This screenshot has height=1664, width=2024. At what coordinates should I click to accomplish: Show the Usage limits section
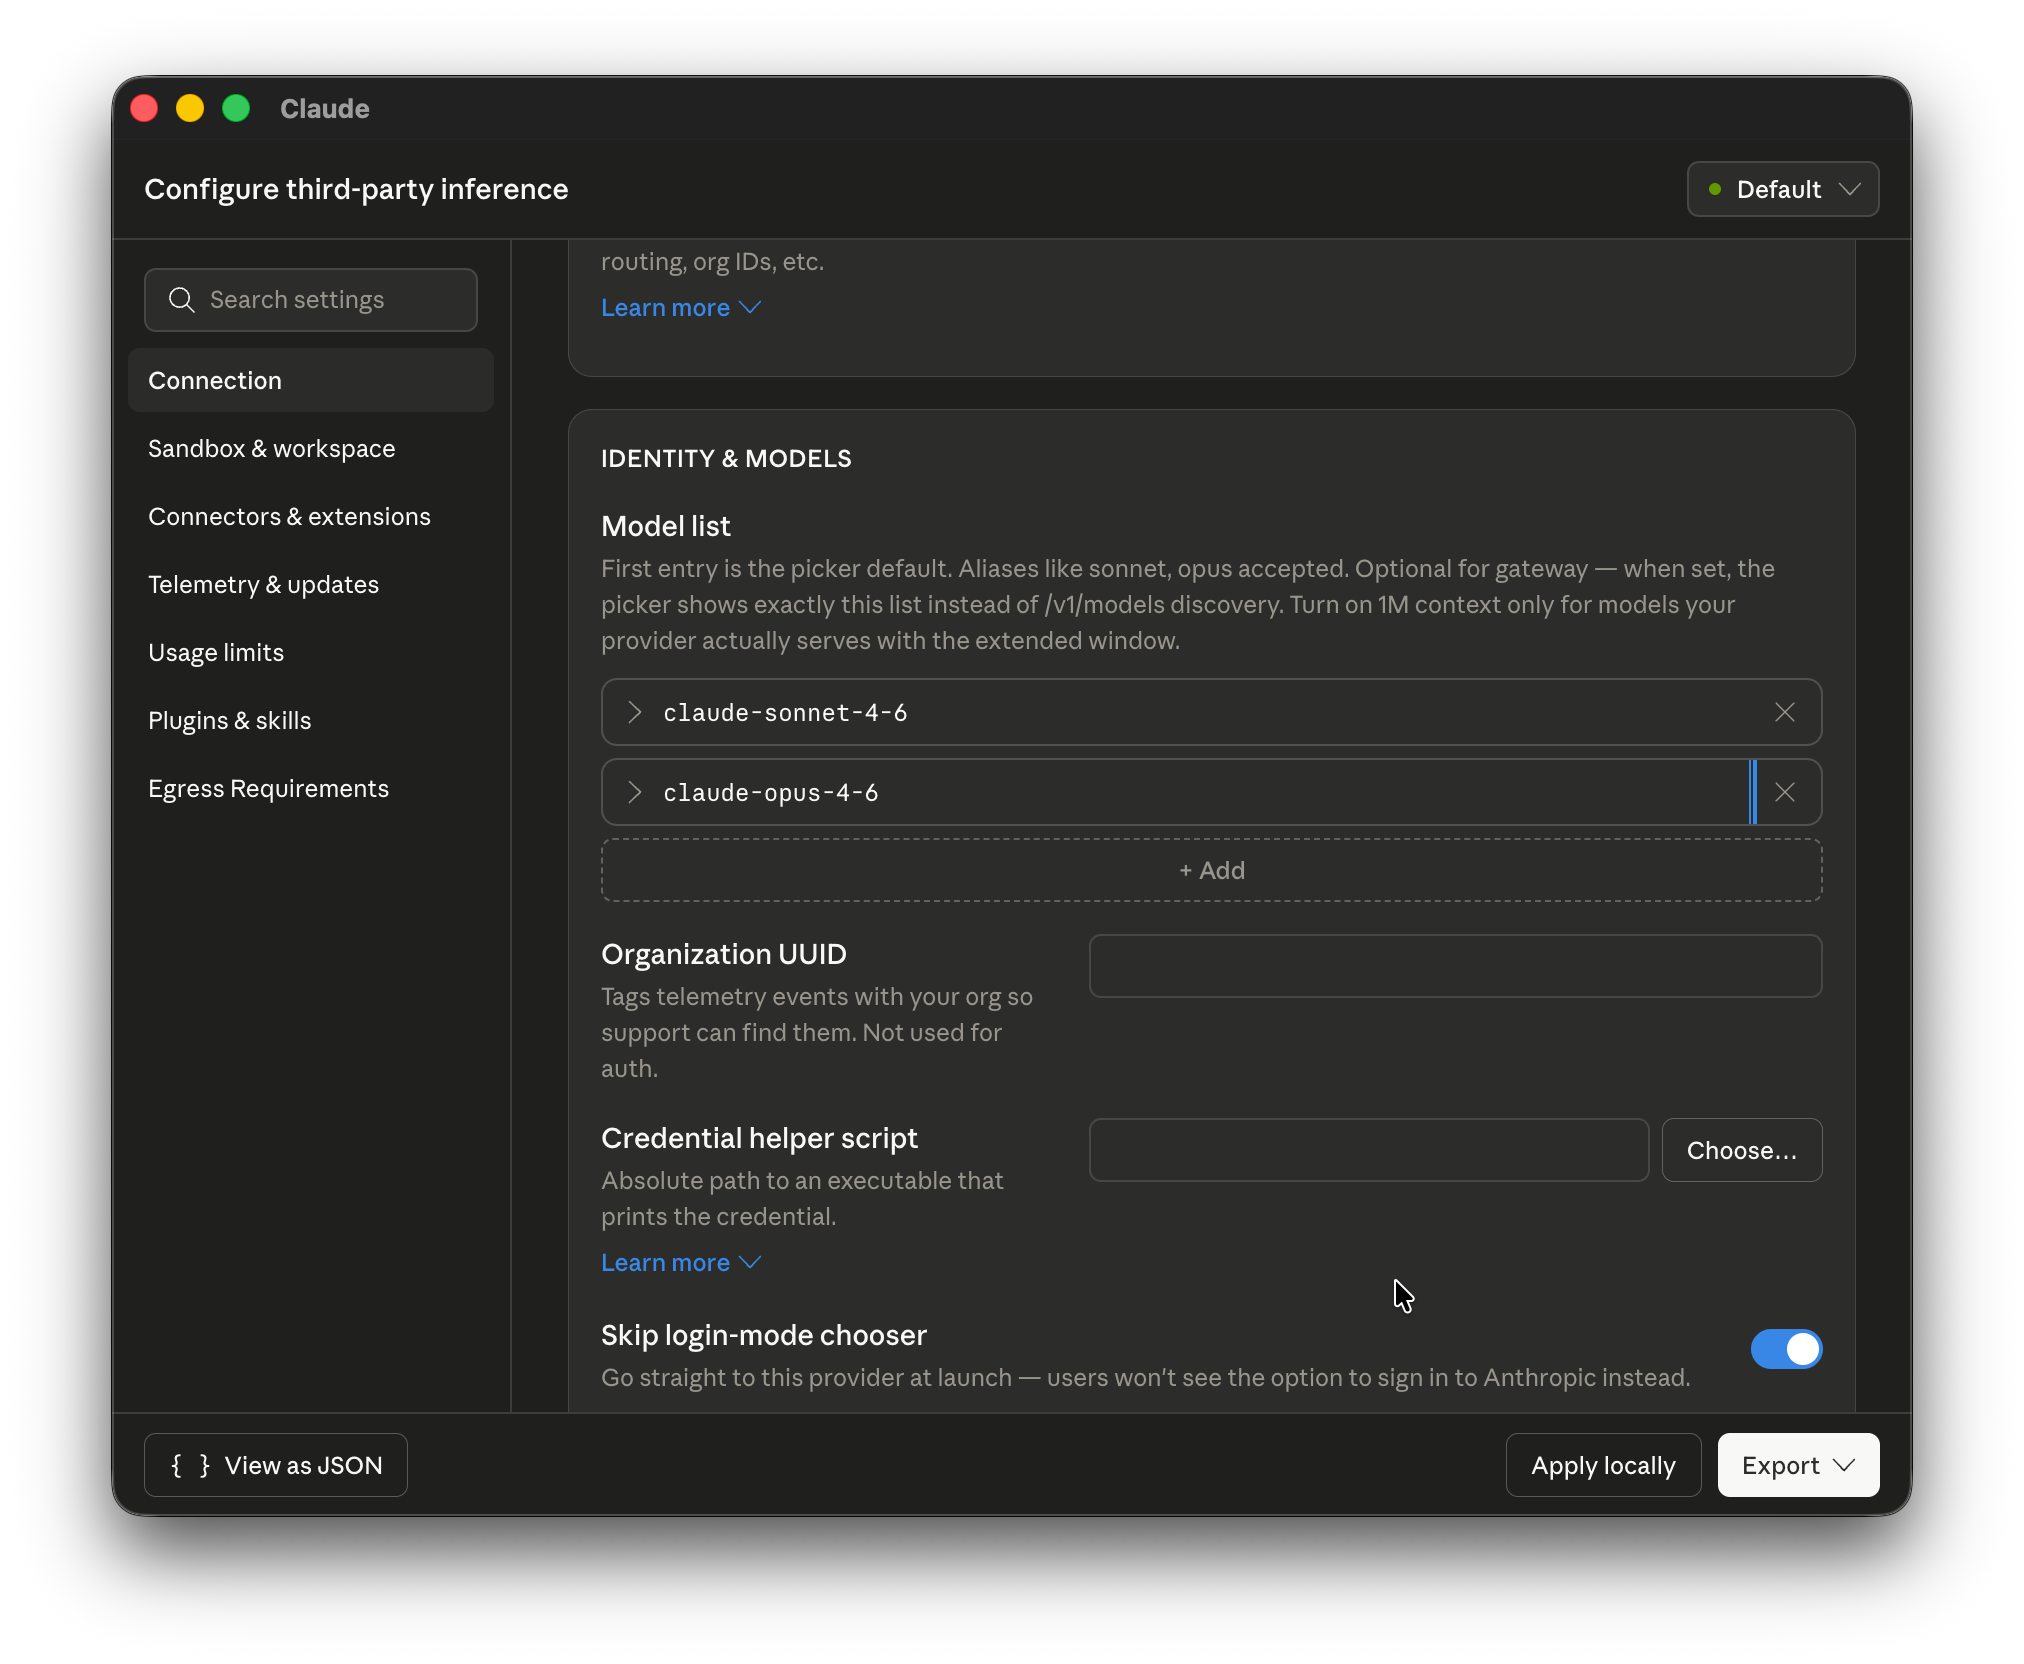pyautogui.click(x=311, y=652)
